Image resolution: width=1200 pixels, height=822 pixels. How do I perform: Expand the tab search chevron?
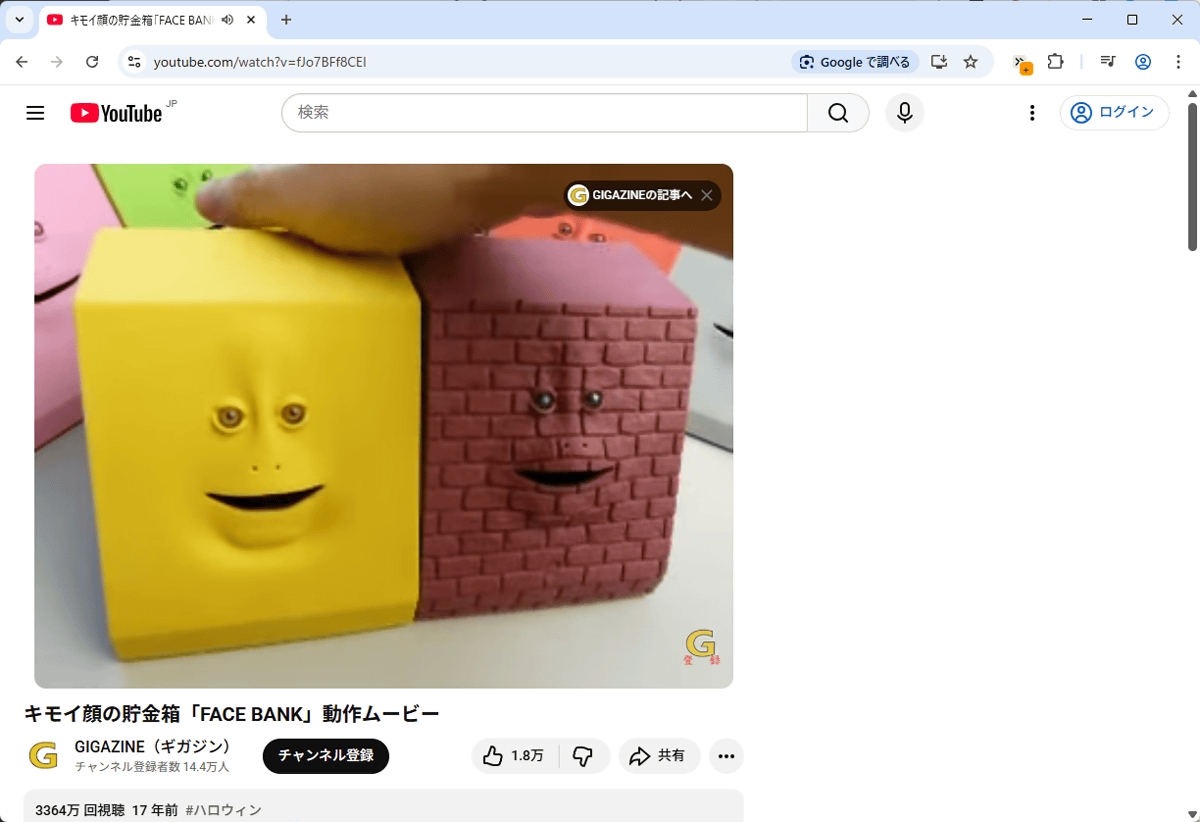click(x=19, y=20)
